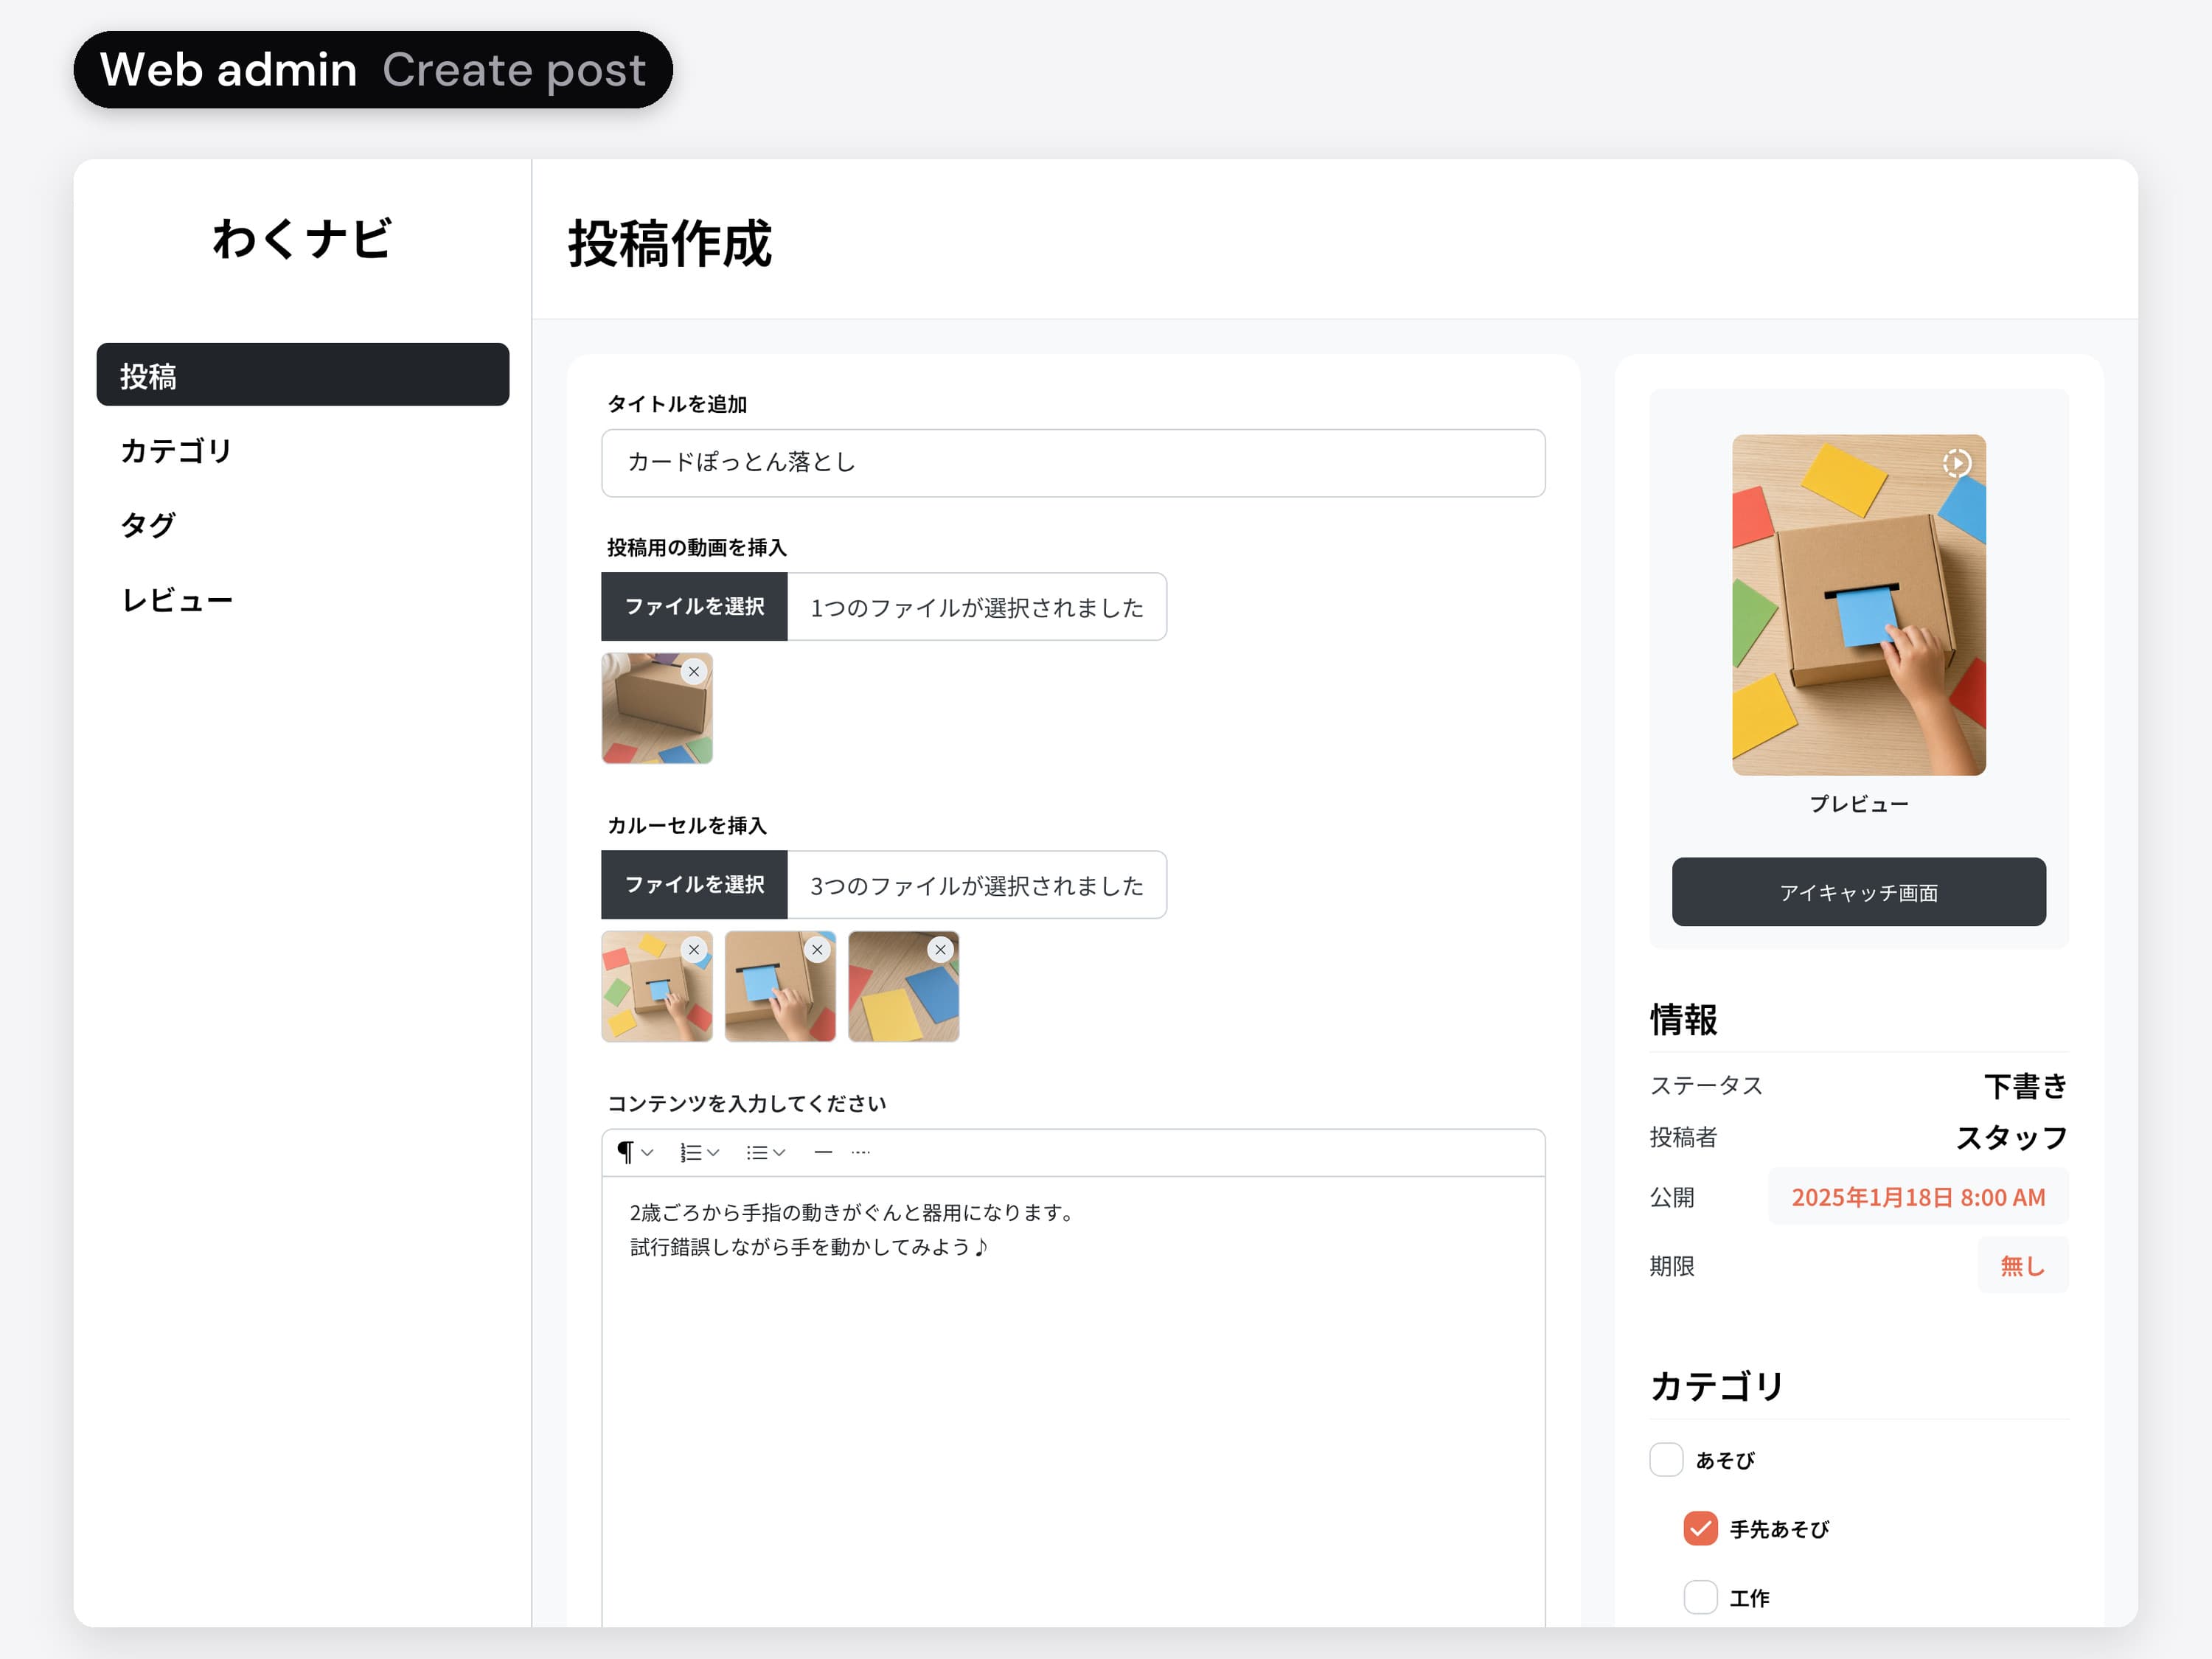Click the 下書き status value
The width and height of the screenshot is (2212, 1659).
(2026, 1086)
